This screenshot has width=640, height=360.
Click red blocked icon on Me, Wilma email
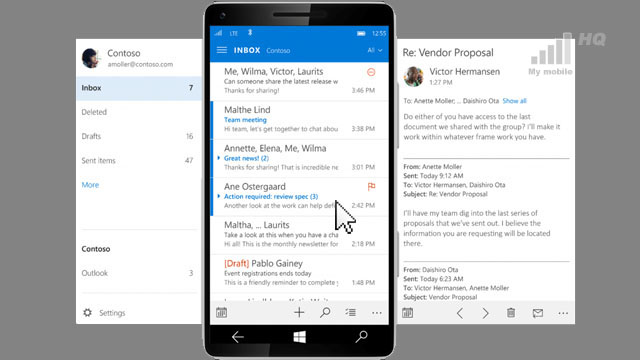tap(371, 72)
